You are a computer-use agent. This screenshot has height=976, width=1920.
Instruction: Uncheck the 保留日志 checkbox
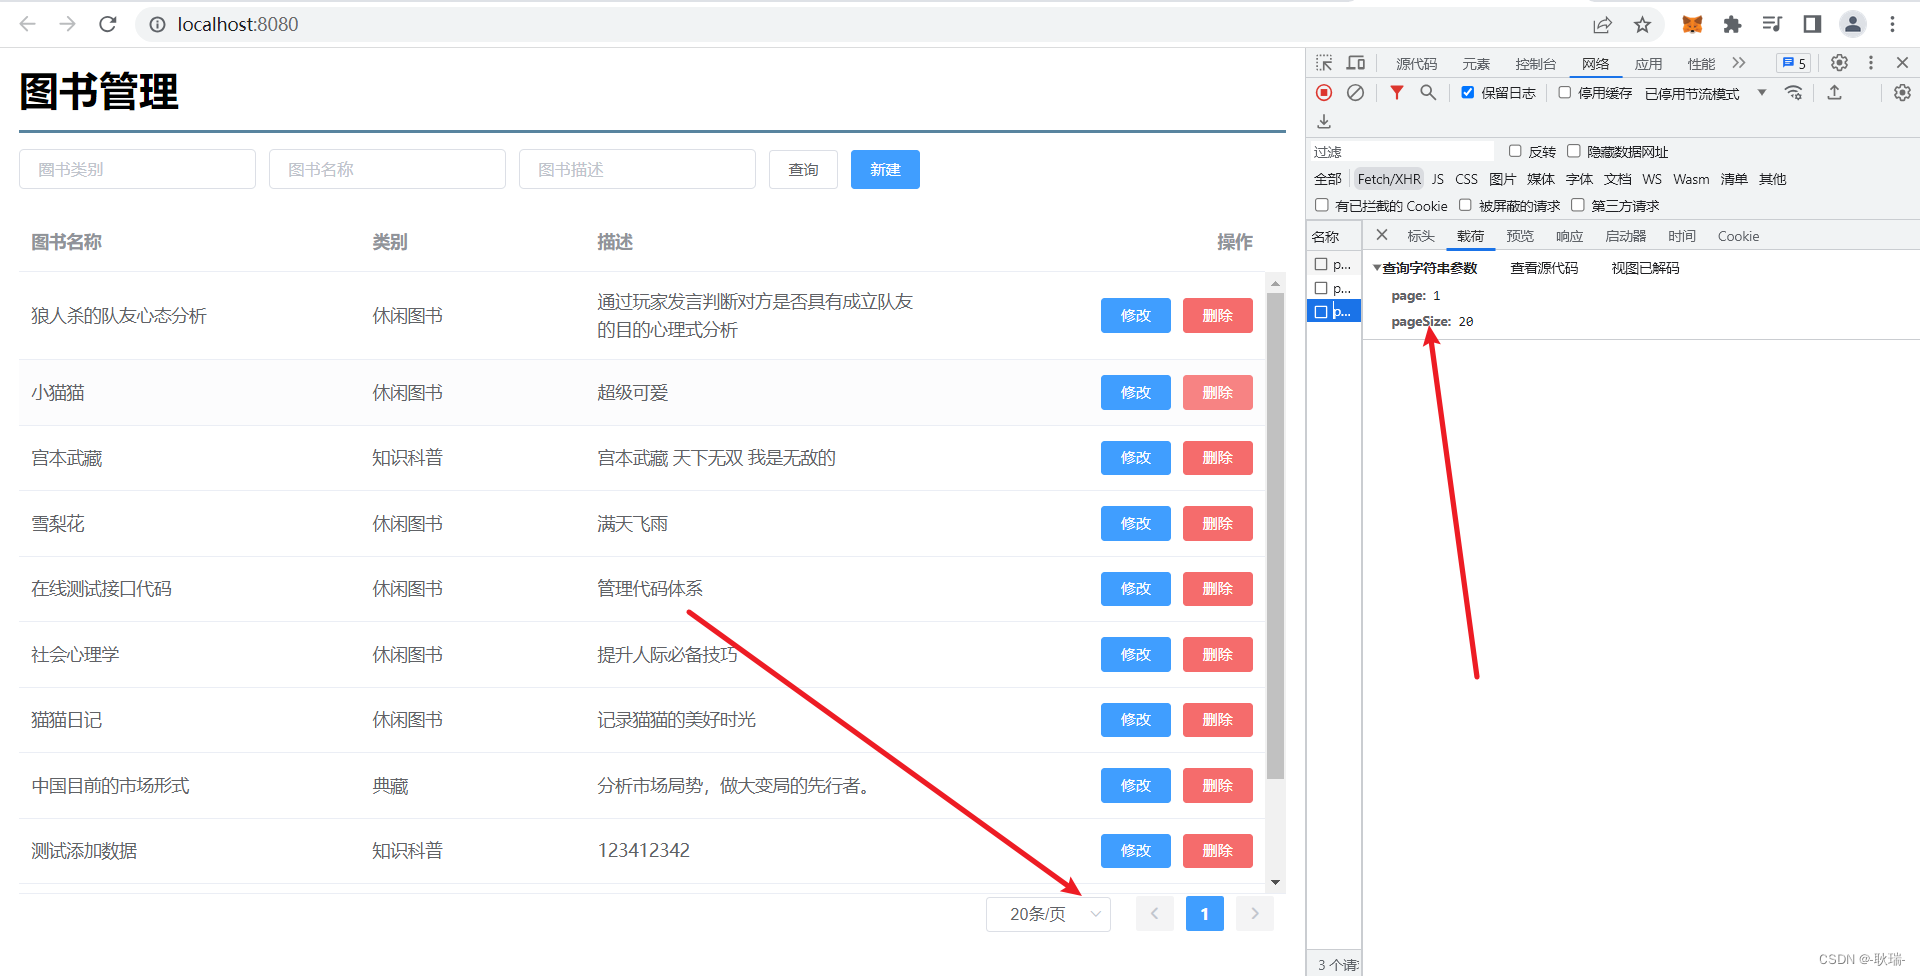(1468, 92)
